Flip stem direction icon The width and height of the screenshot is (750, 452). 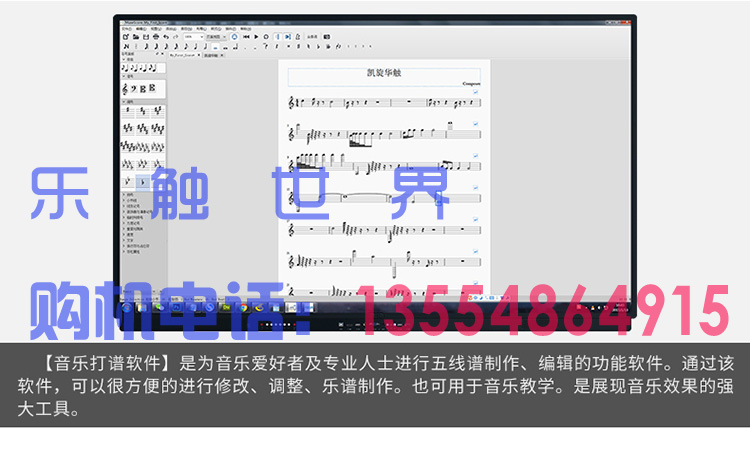click(338, 46)
